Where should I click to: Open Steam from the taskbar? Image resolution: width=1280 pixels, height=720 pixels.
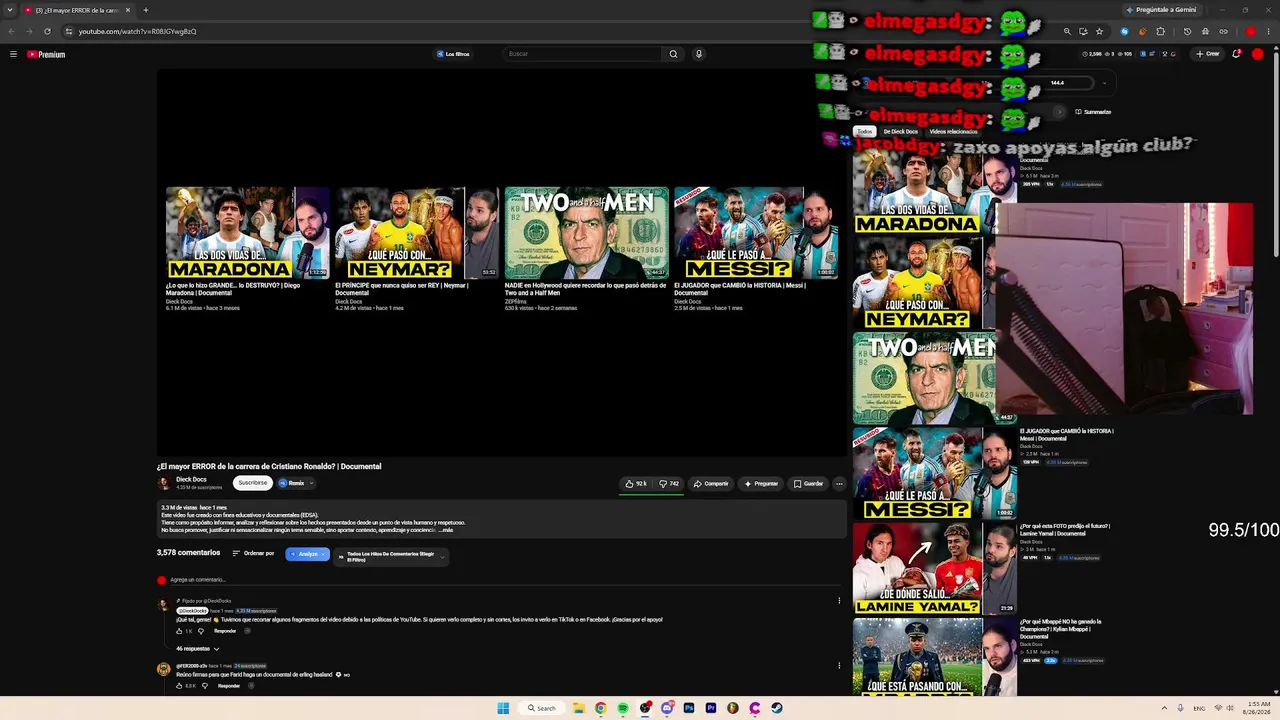(777, 708)
